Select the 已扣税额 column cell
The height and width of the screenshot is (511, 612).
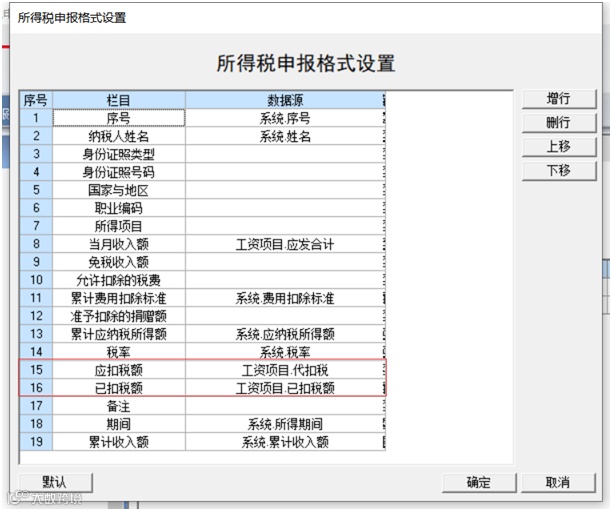pyautogui.click(x=119, y=388)
